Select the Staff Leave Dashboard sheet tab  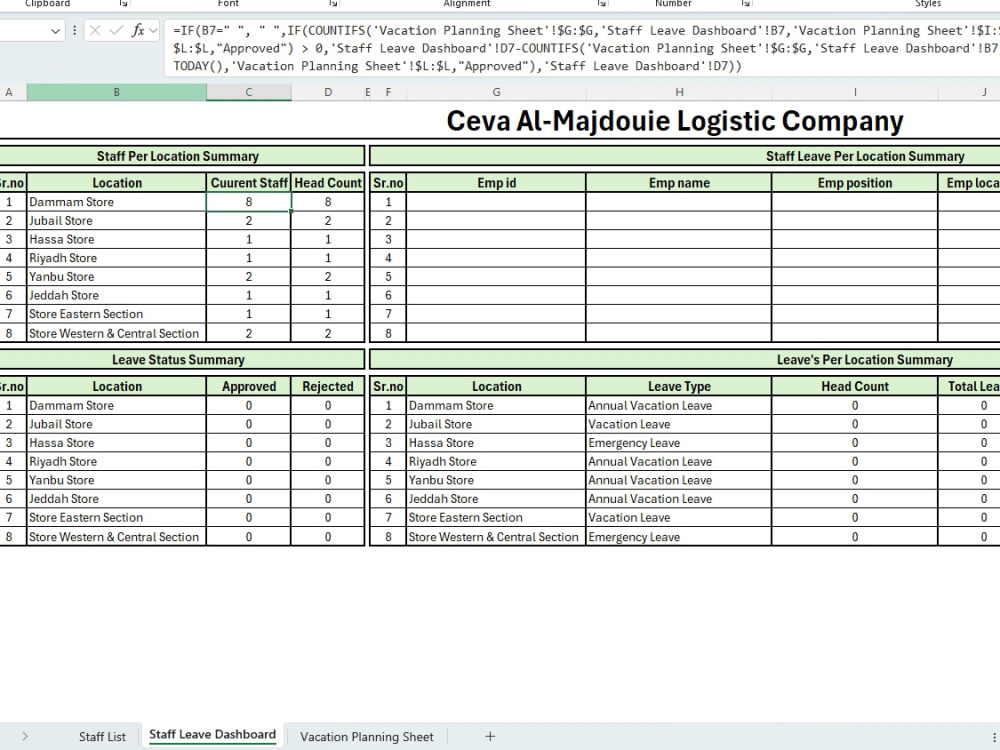(212, 735)
